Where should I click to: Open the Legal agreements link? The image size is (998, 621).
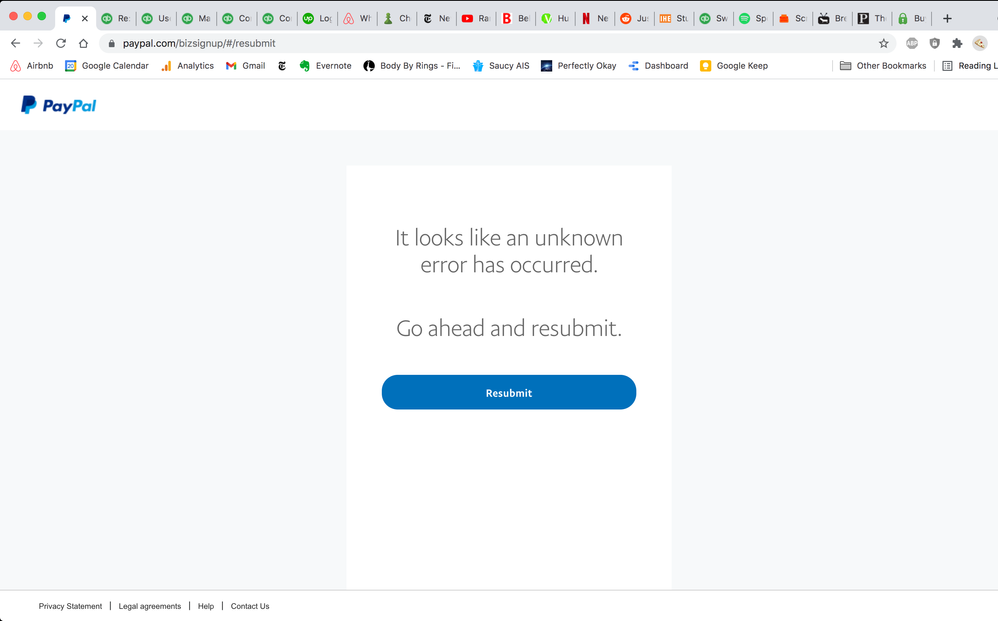pyautogui.click(x=150, y=606)
